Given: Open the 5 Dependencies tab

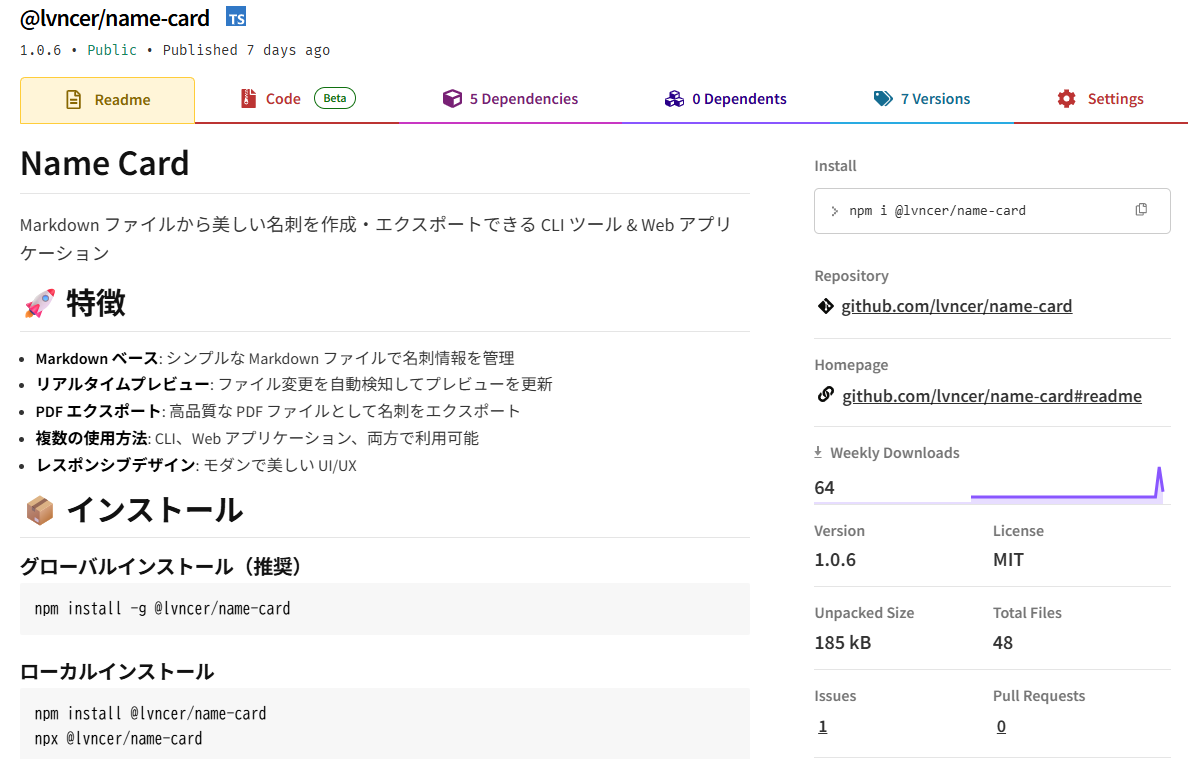Looking at the screenshot, I should point(510,99).
